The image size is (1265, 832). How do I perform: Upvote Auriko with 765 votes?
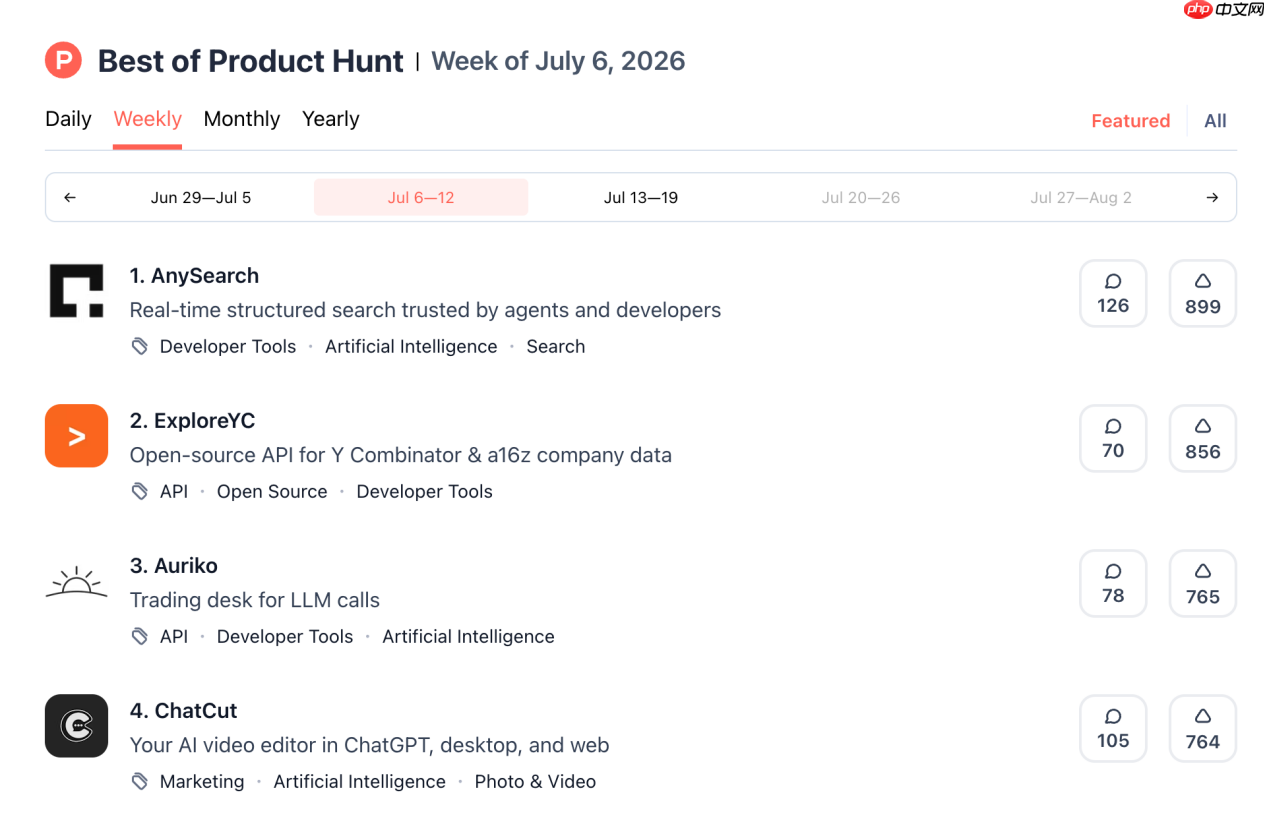pyautogui.click(x=1203, y=583)
